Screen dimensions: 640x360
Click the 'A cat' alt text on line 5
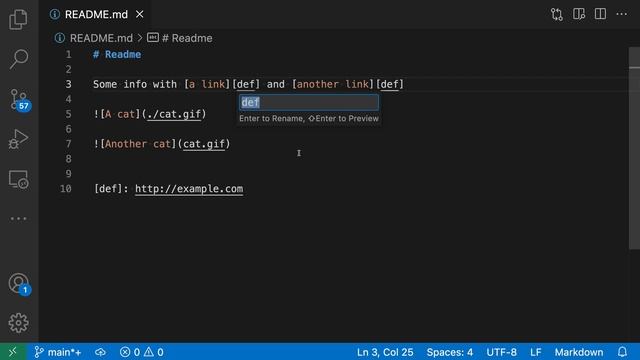coord(120,114)
